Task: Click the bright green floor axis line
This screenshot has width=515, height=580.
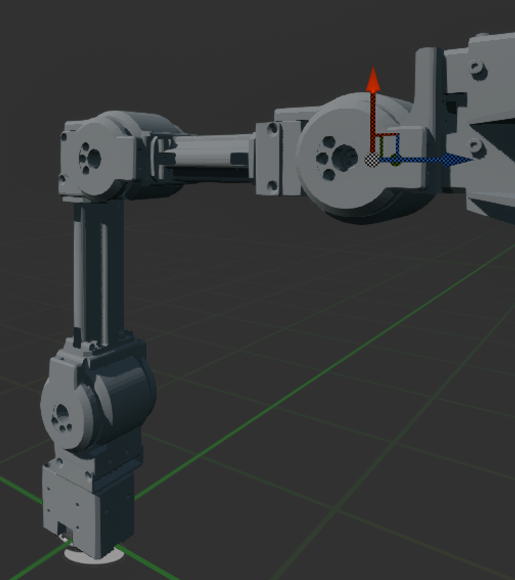Action: coord(322,370)
